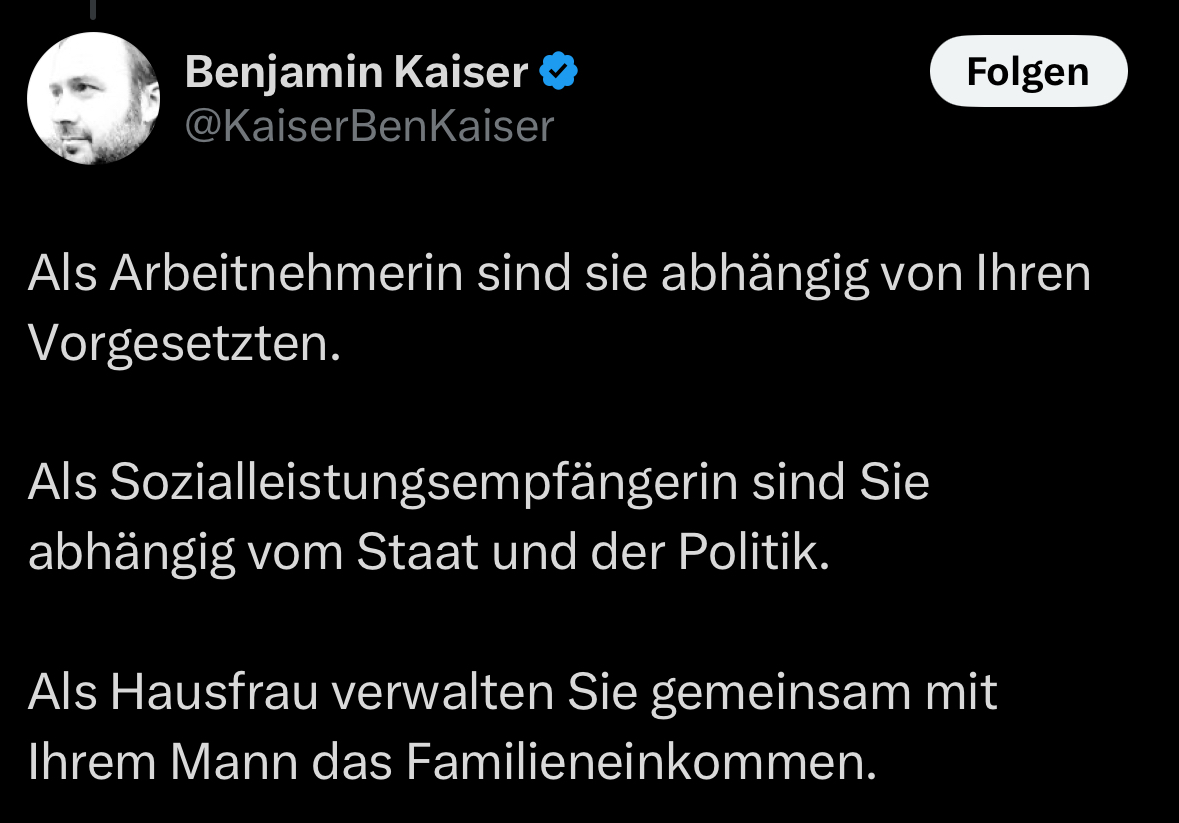Click Benjamin Kaiser's profile picture
The image size is (1179, 823).
(93, 98)
